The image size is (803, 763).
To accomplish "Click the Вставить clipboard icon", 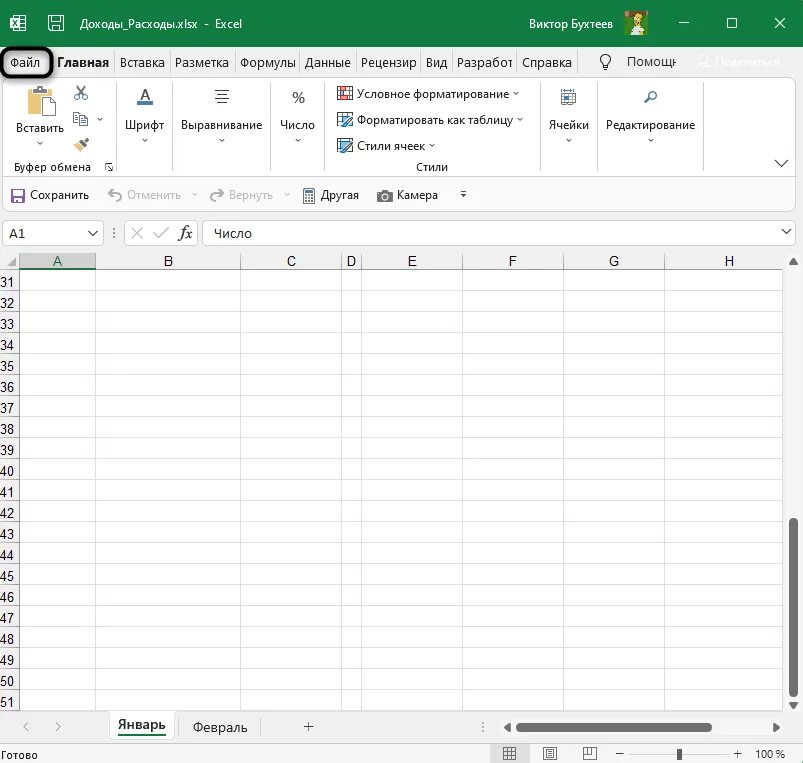I will pos(41,101).
